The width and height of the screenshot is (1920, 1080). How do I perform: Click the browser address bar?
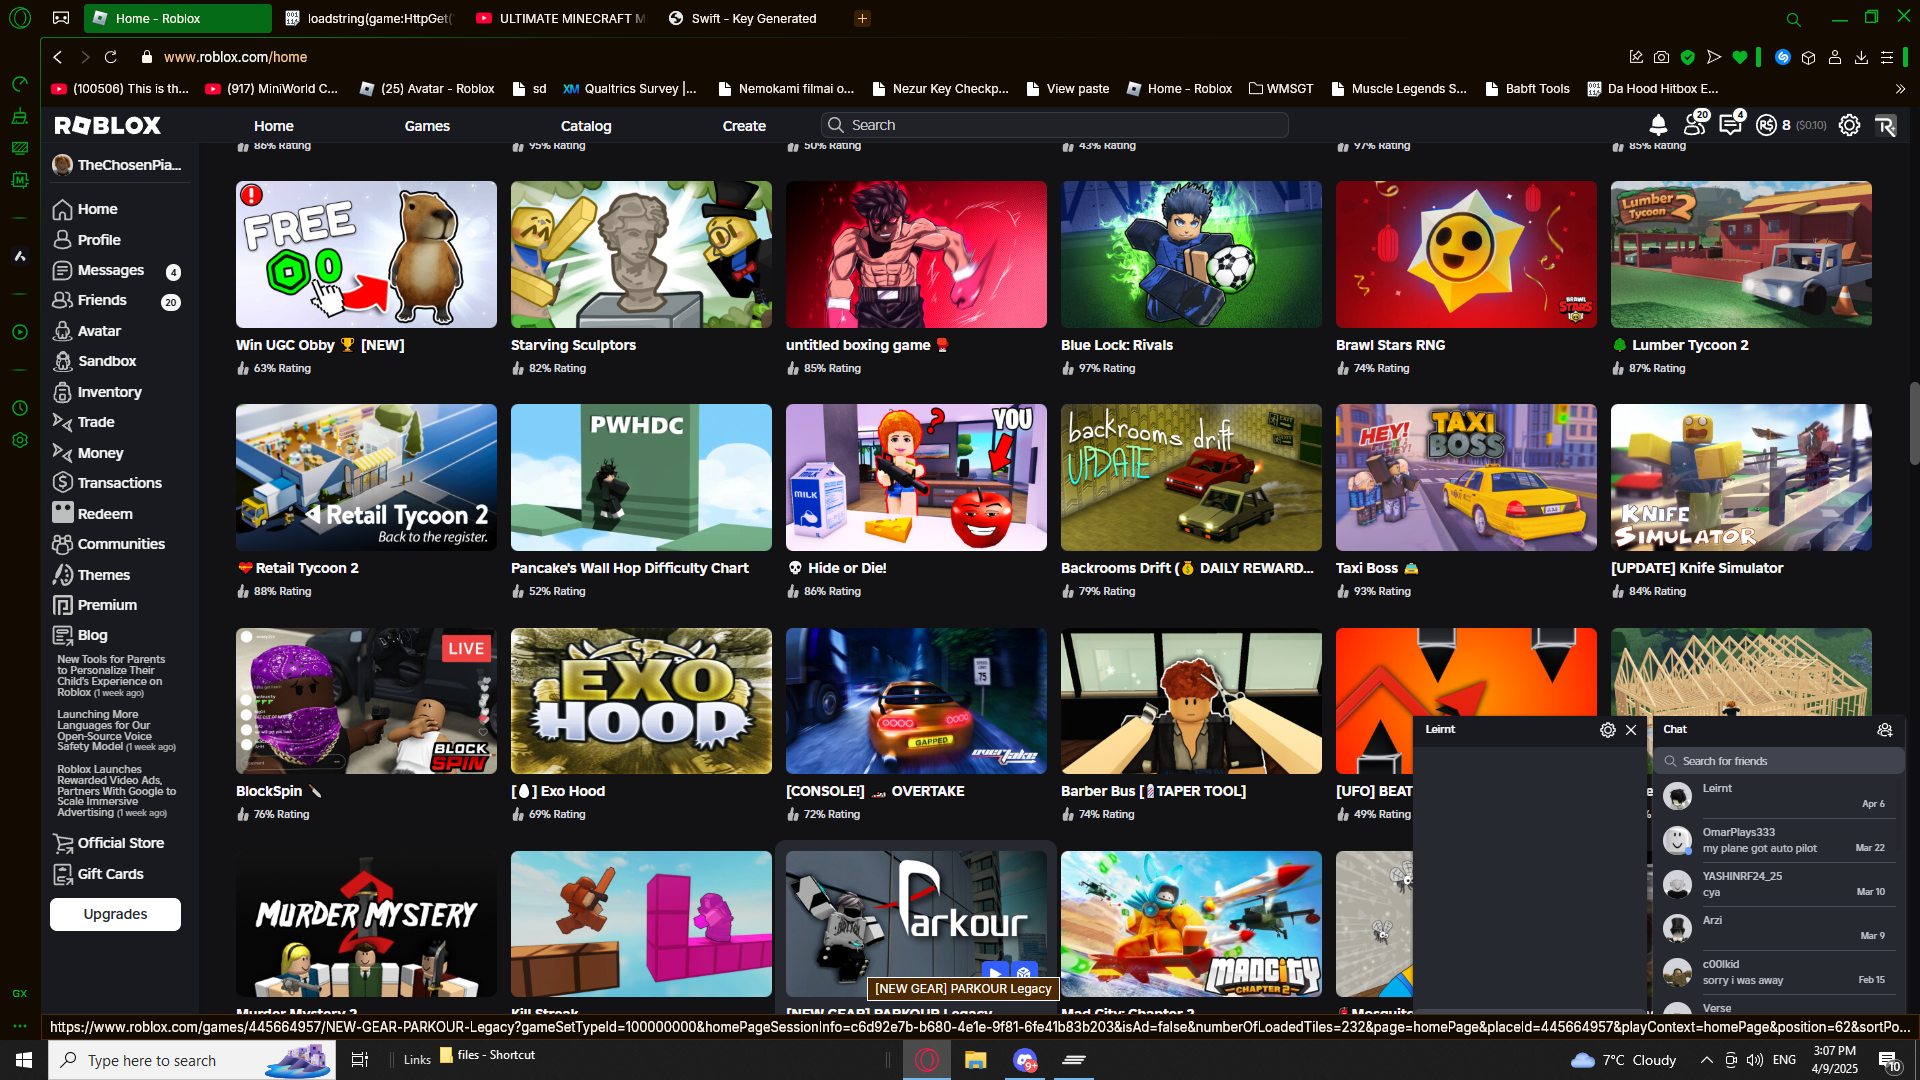click(880, 57)
